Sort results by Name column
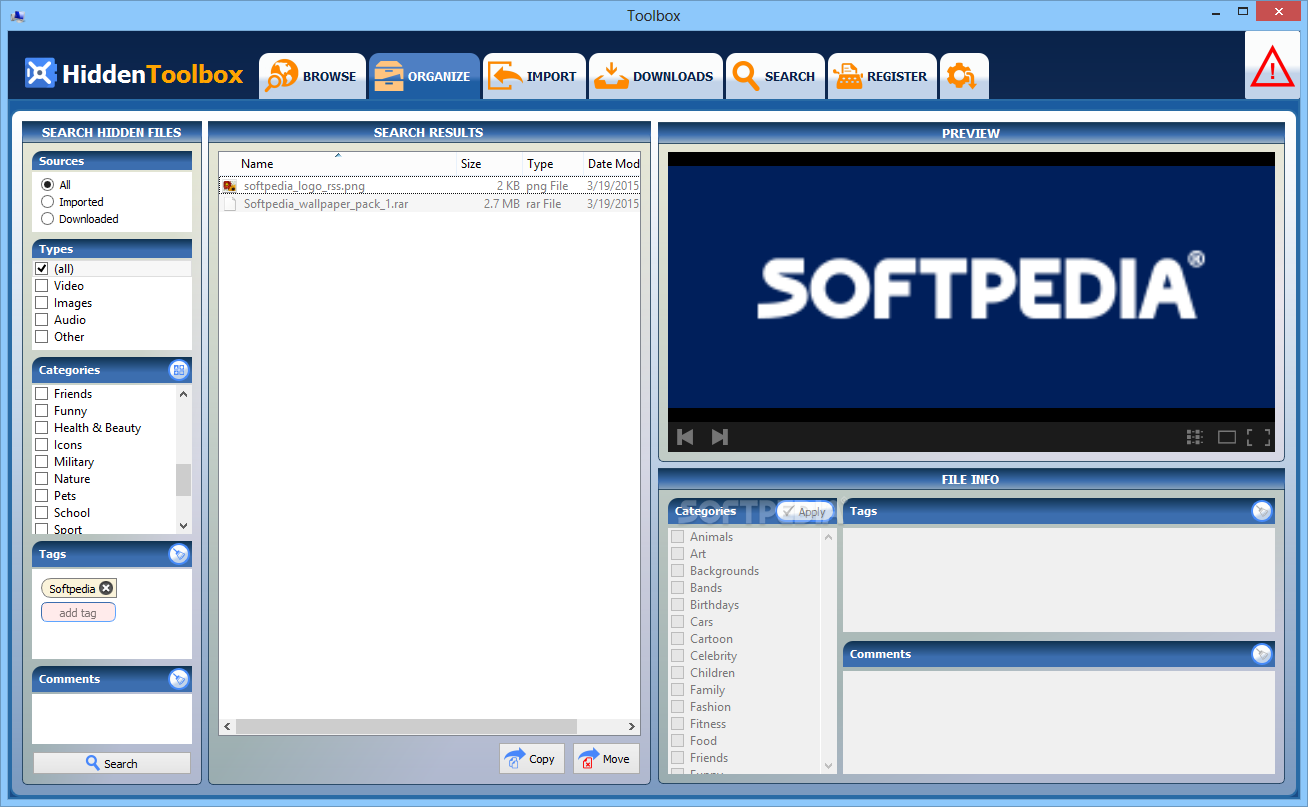1308x807 pixels. coord(338,163)
